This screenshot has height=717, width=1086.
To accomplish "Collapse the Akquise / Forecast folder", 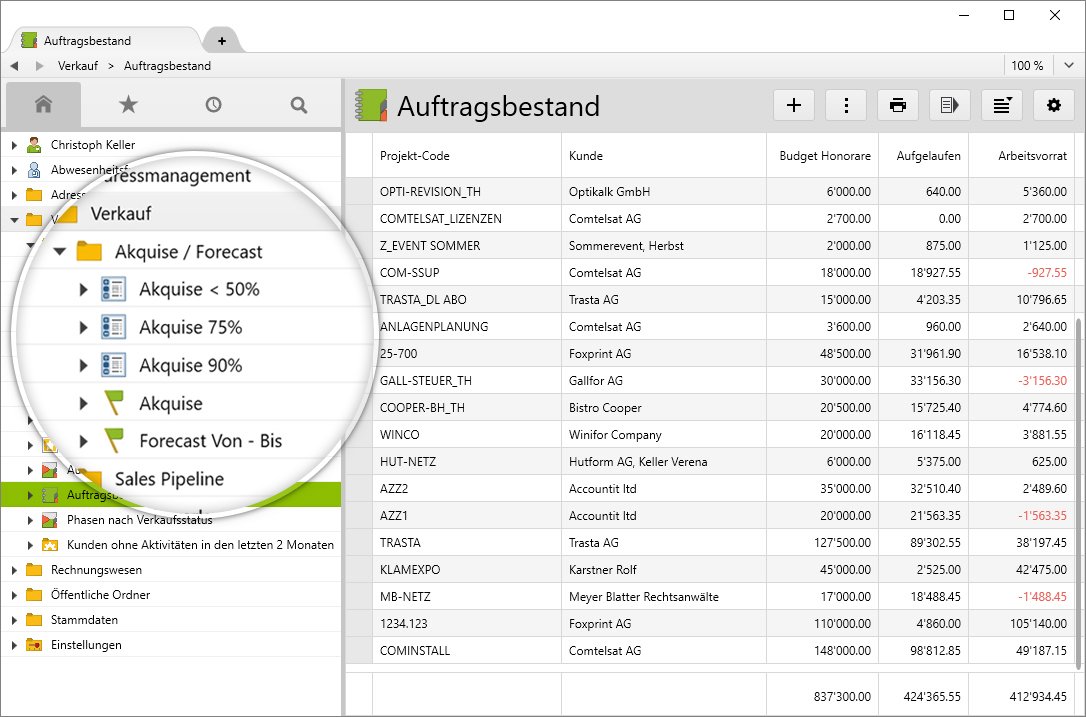I will [60, 251].
